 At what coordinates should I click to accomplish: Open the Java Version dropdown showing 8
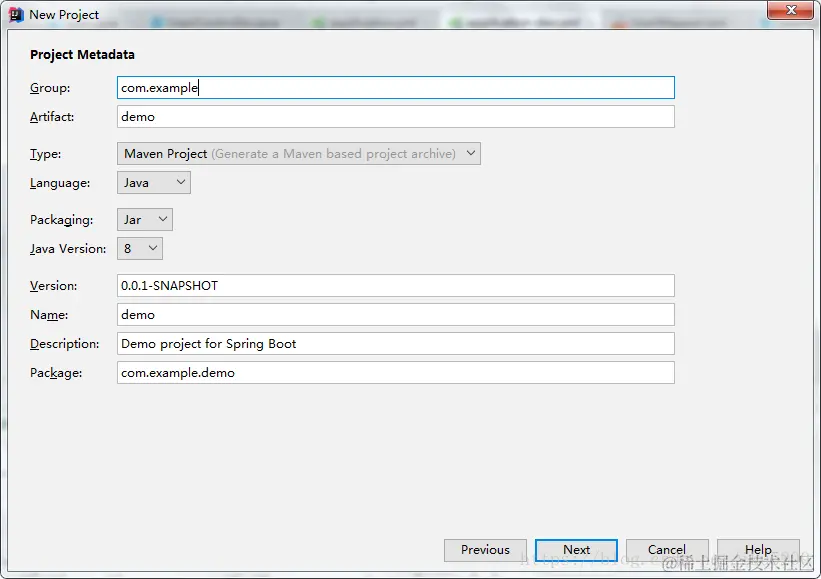(140, 249)
